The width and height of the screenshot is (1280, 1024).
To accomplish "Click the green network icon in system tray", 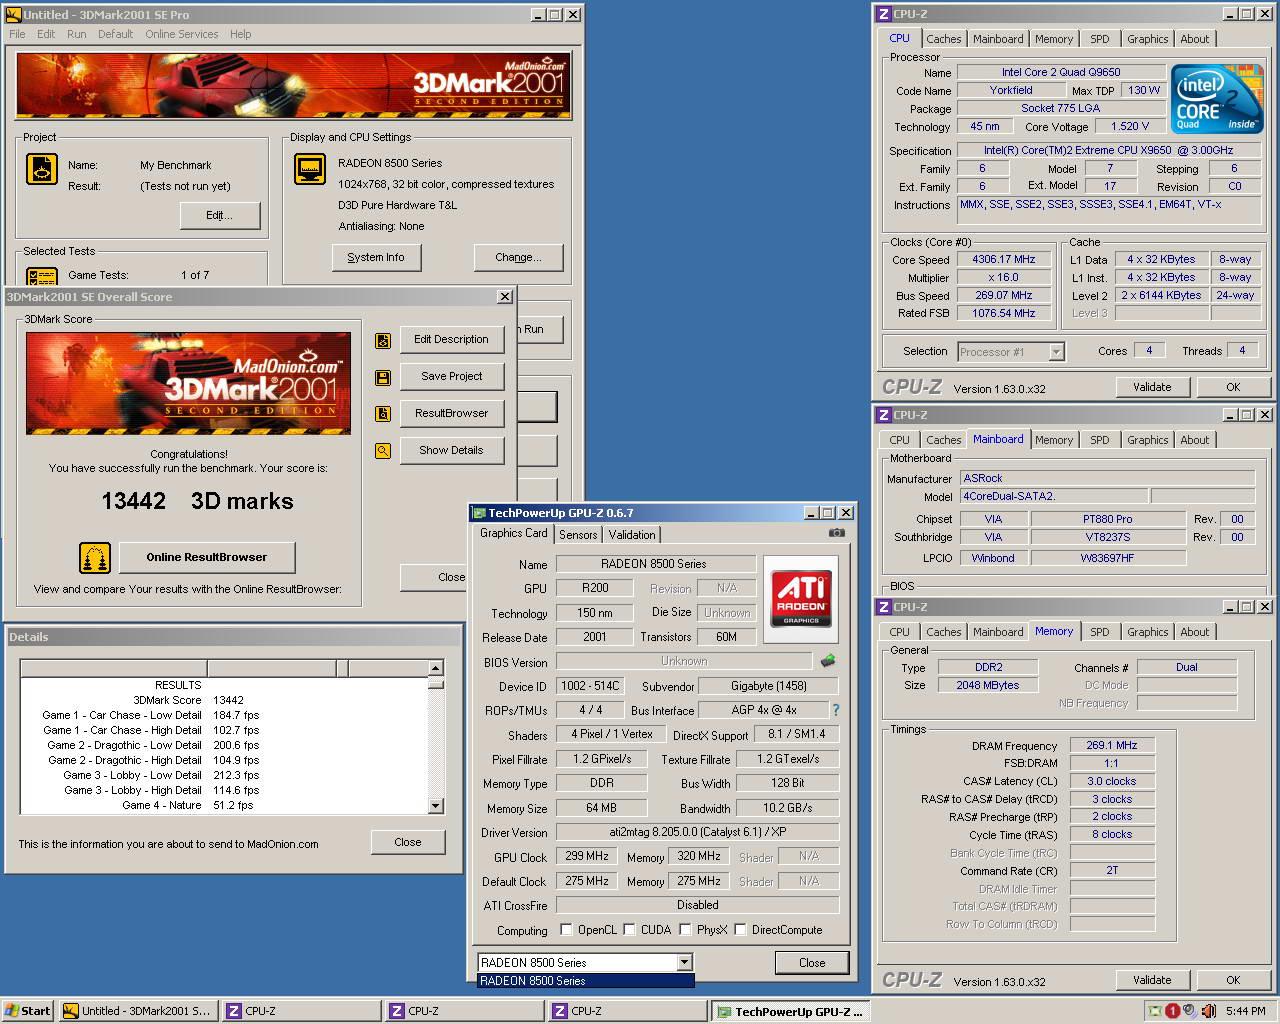I will pos(1156,1011).
